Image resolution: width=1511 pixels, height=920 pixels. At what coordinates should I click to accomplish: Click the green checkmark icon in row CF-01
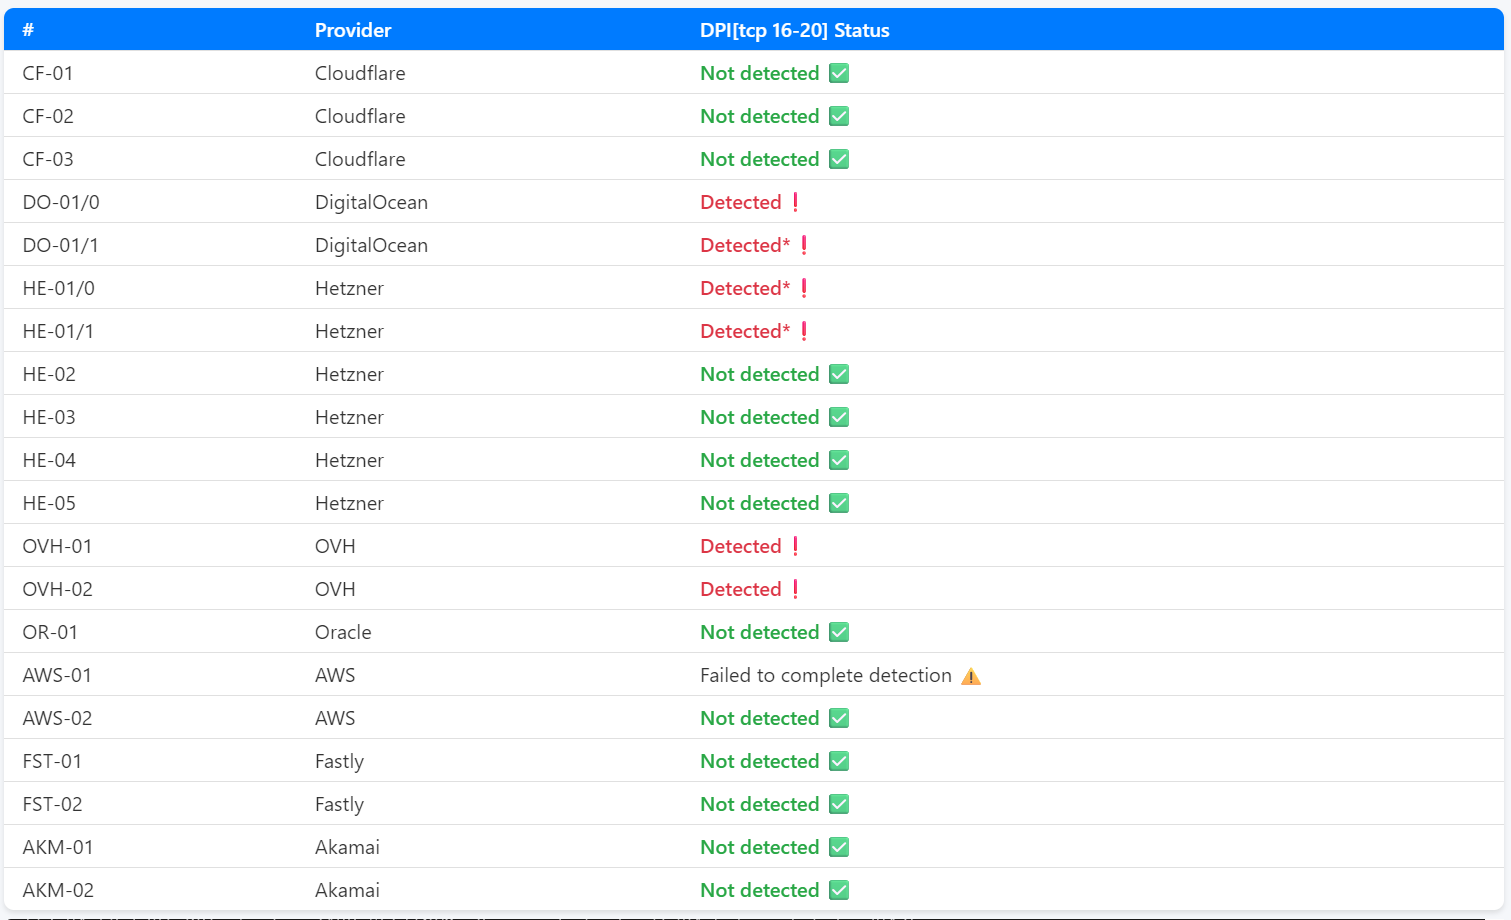[x=839, y=73]
